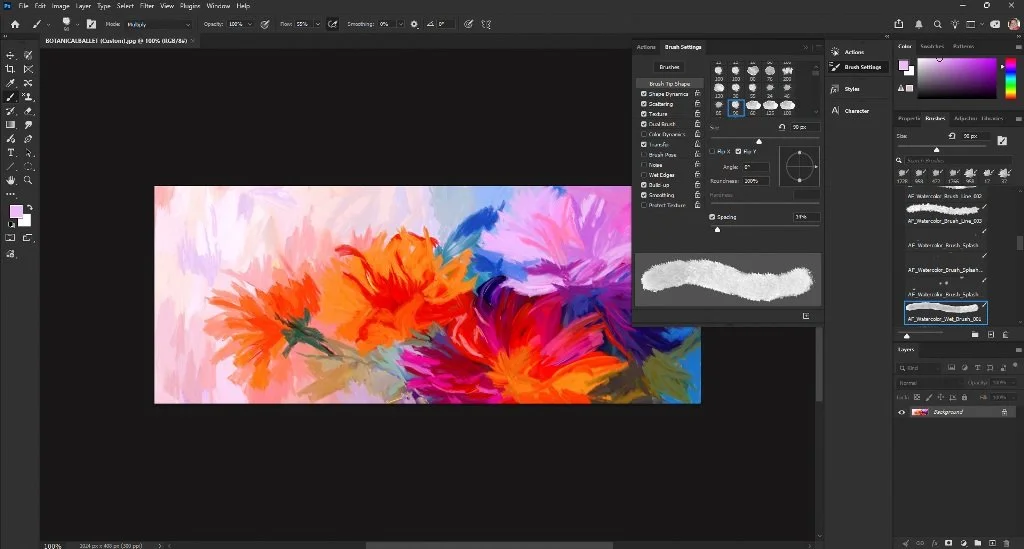Screen dimensions: 1024x549
Task: Open the Layer menu
Action: pos(83,6)
